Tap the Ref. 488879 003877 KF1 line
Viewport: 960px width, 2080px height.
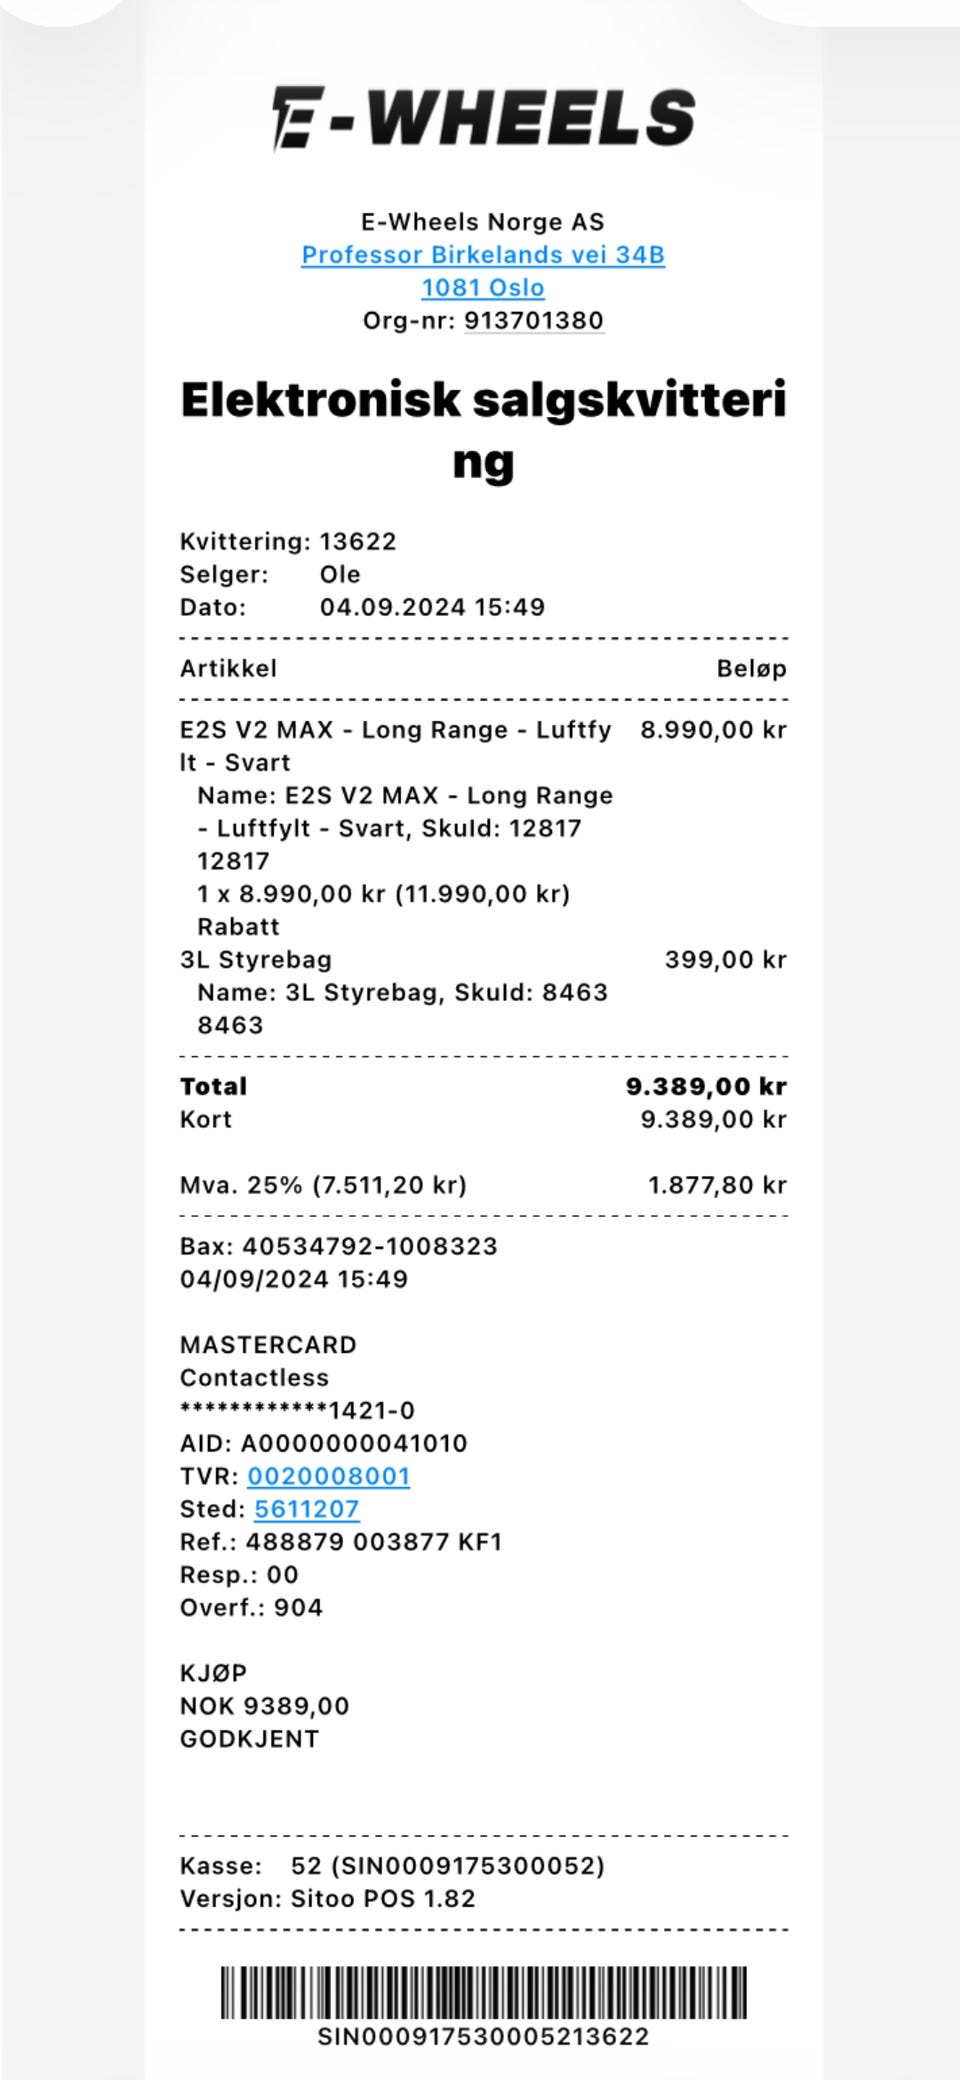click(x=341, y=1542)
